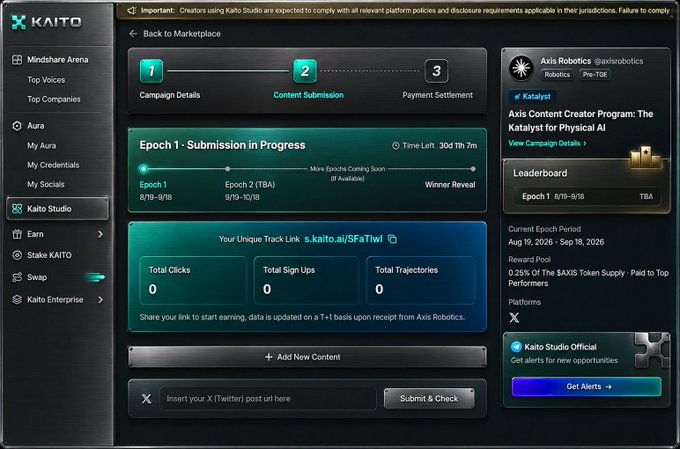The width and height of the screenshot is (680, 449).
Task: Open Top Voices page
Action: point(46,80)
